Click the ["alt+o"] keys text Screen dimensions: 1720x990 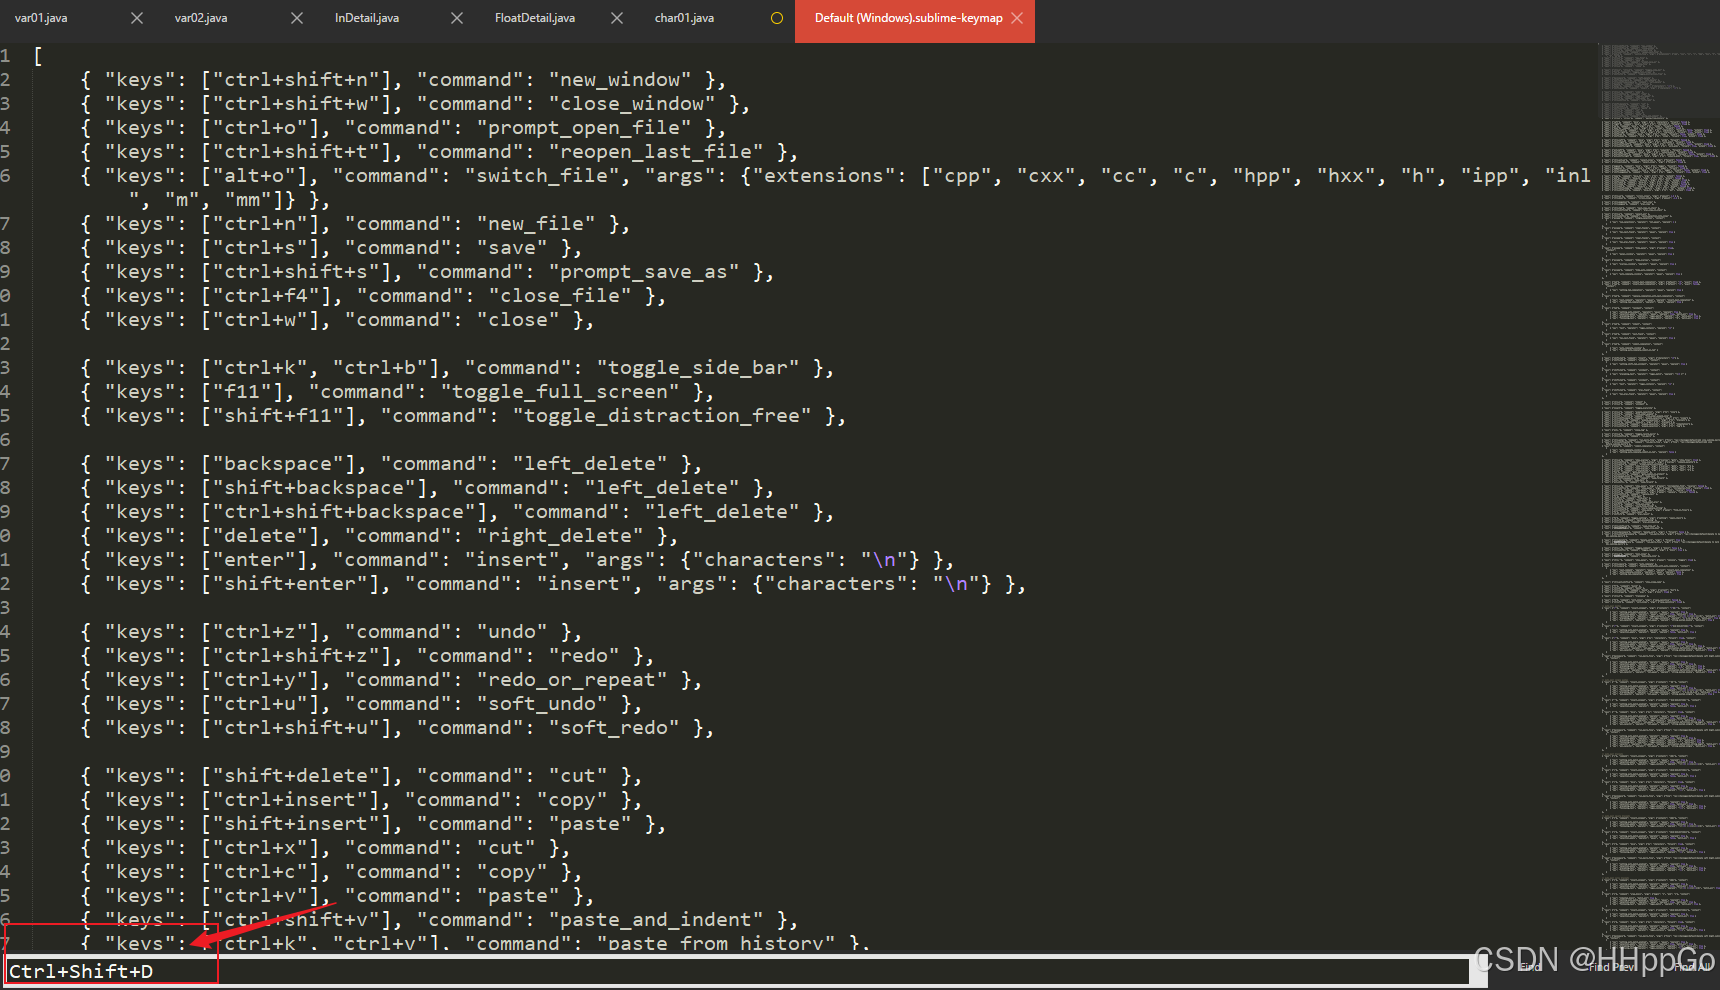[259, 176]
